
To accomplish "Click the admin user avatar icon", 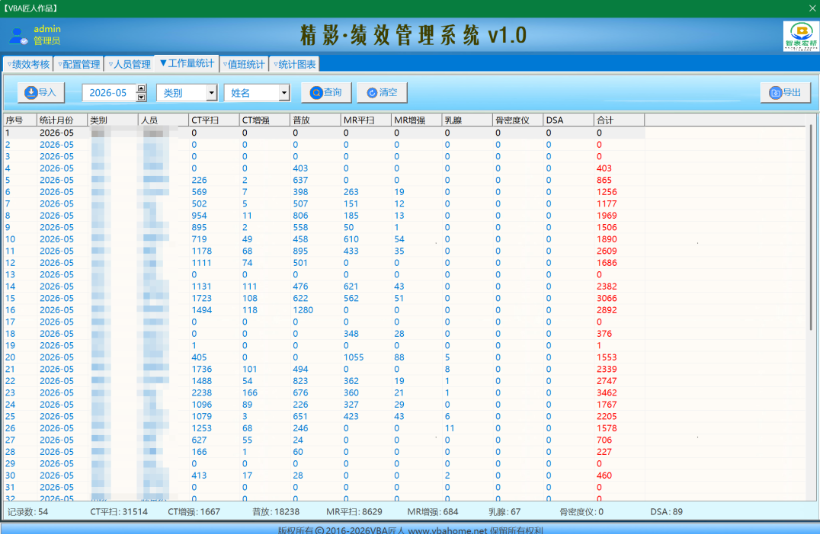I will point(18,36).
